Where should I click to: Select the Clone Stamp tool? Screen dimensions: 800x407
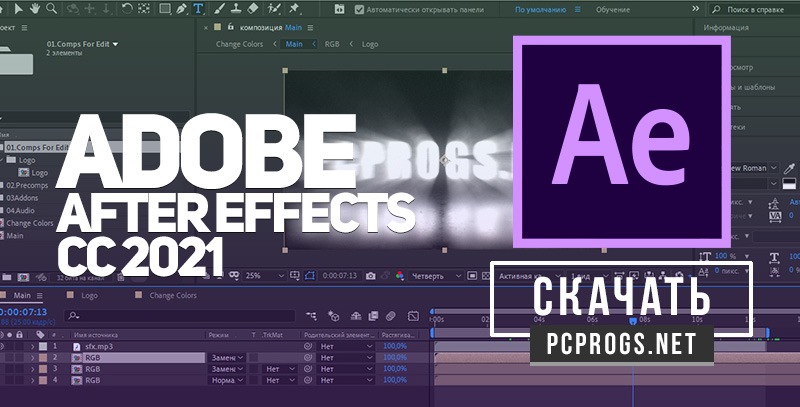[236, 8]
